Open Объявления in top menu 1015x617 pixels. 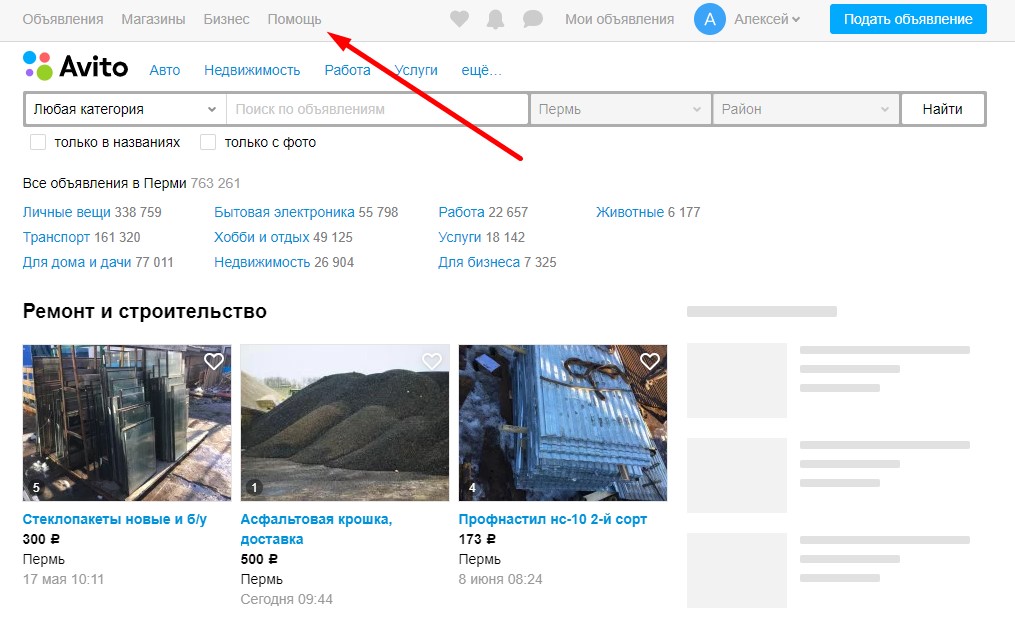click(x=63, y=19)
